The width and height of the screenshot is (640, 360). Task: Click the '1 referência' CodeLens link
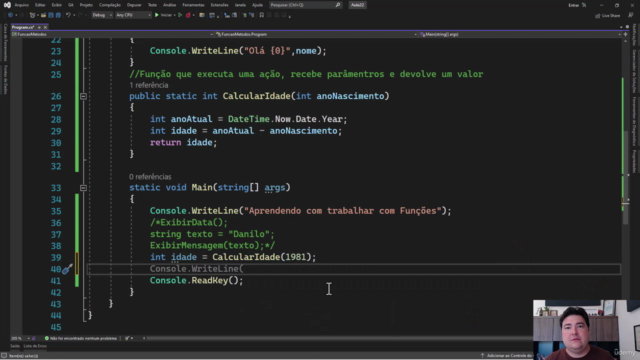pyautogui.click(x=149, y=85)
